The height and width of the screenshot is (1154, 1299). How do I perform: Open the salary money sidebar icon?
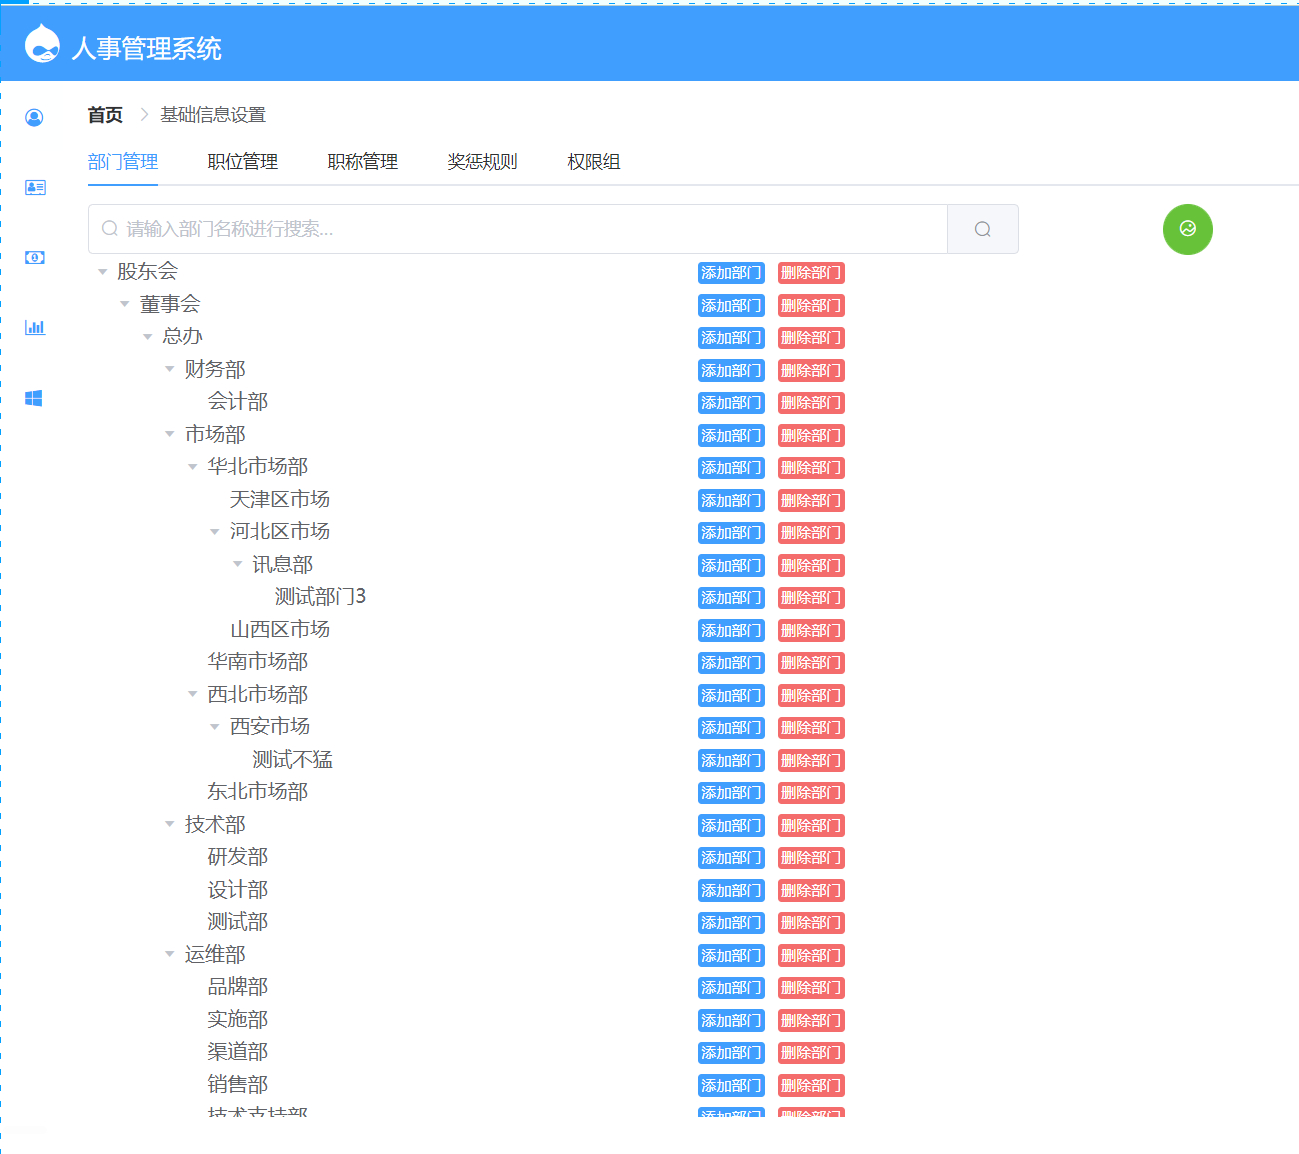click(x=35, y=257)
